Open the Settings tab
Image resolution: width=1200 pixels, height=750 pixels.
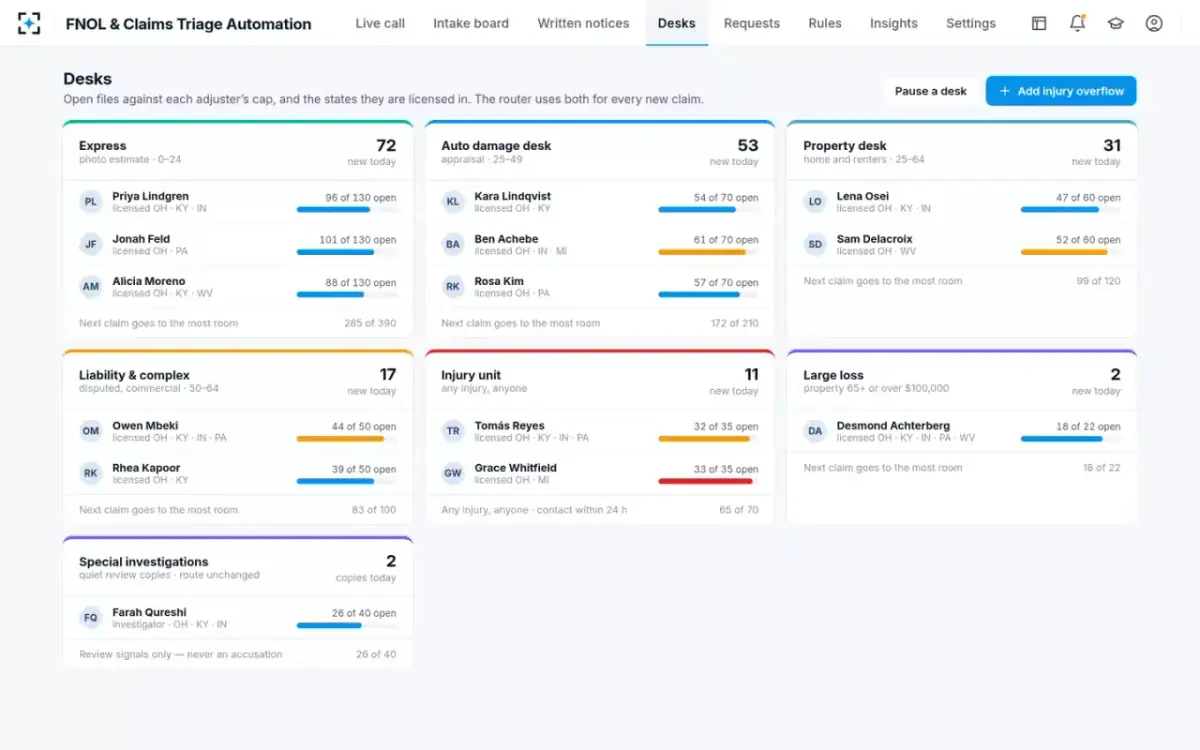971,23
